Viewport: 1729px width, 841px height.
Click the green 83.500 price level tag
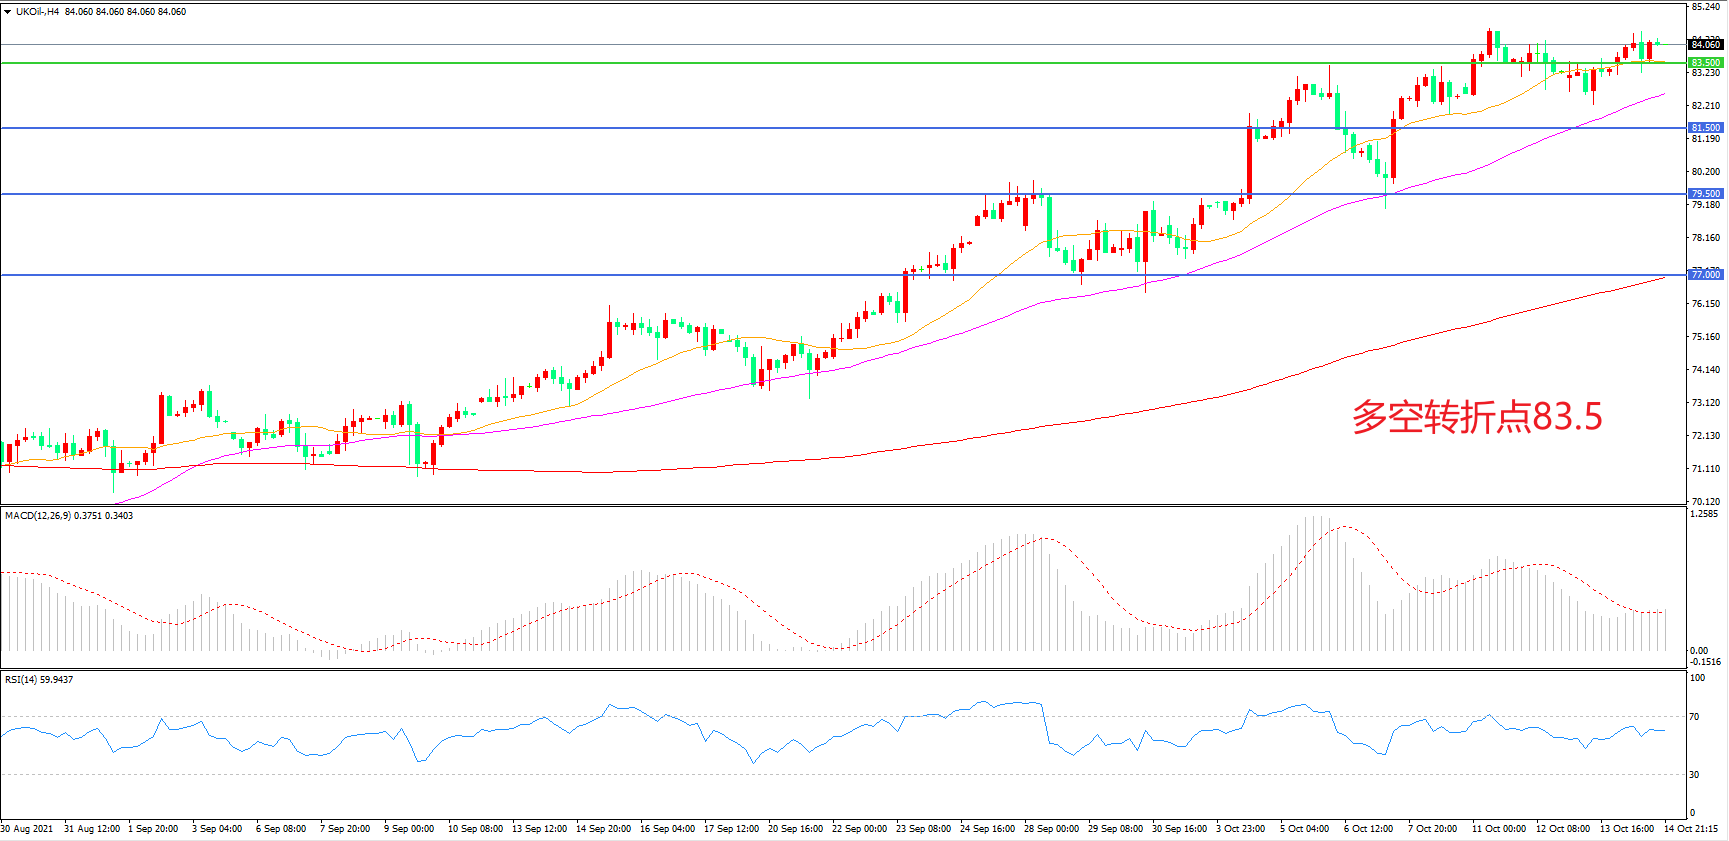1705,63
